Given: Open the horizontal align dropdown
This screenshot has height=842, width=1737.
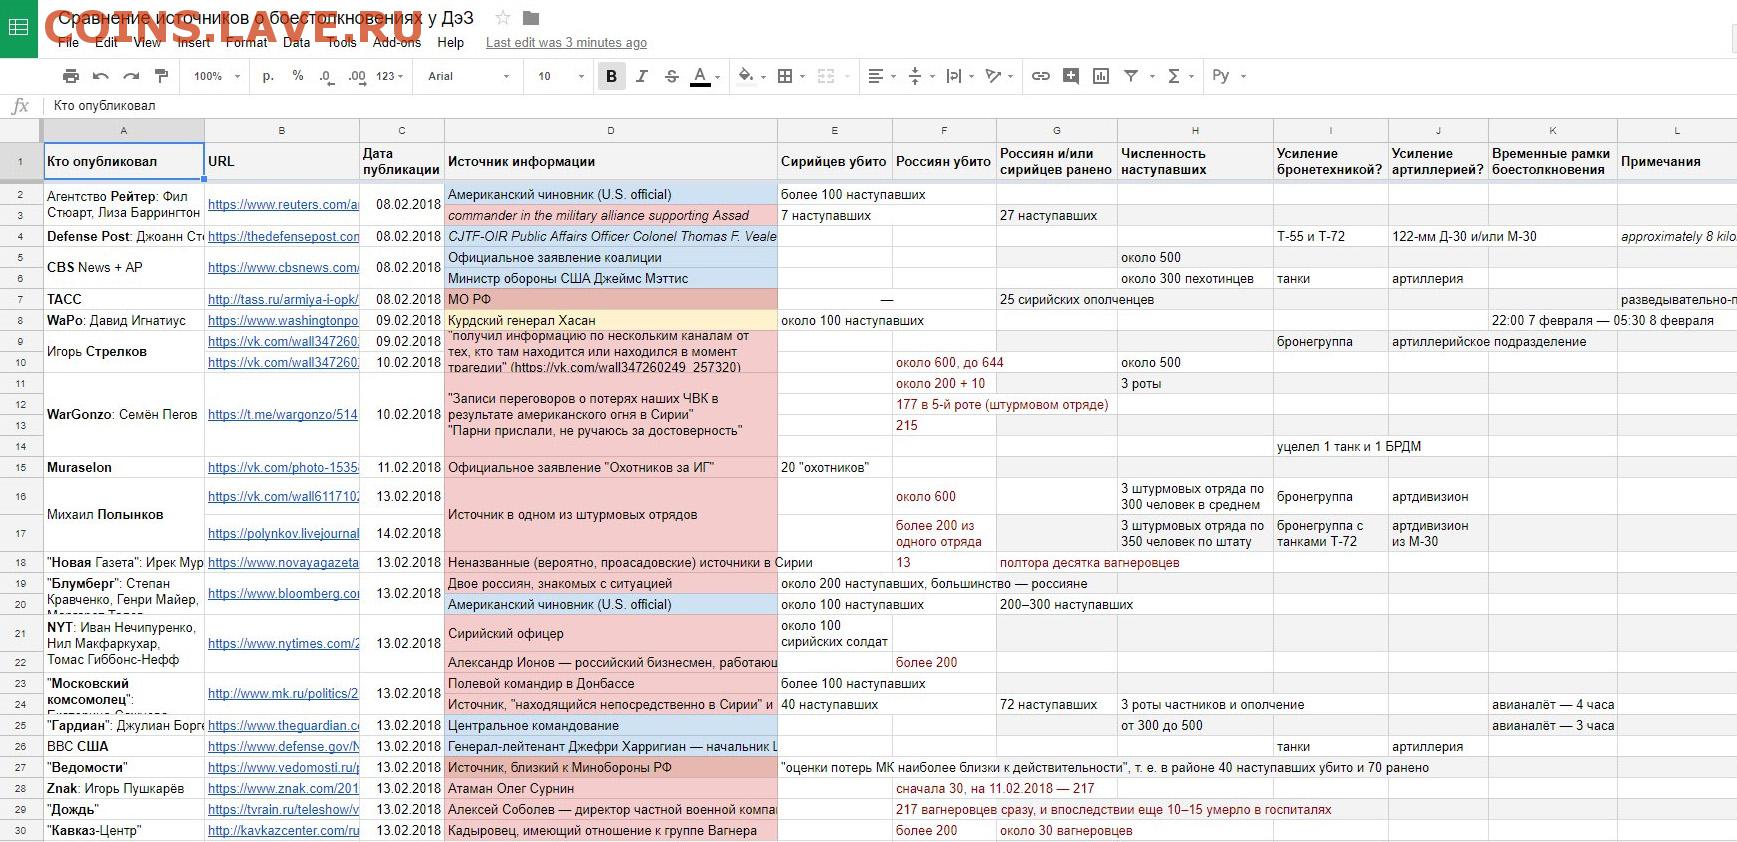Looking at the screenshot, I should 881,76.
